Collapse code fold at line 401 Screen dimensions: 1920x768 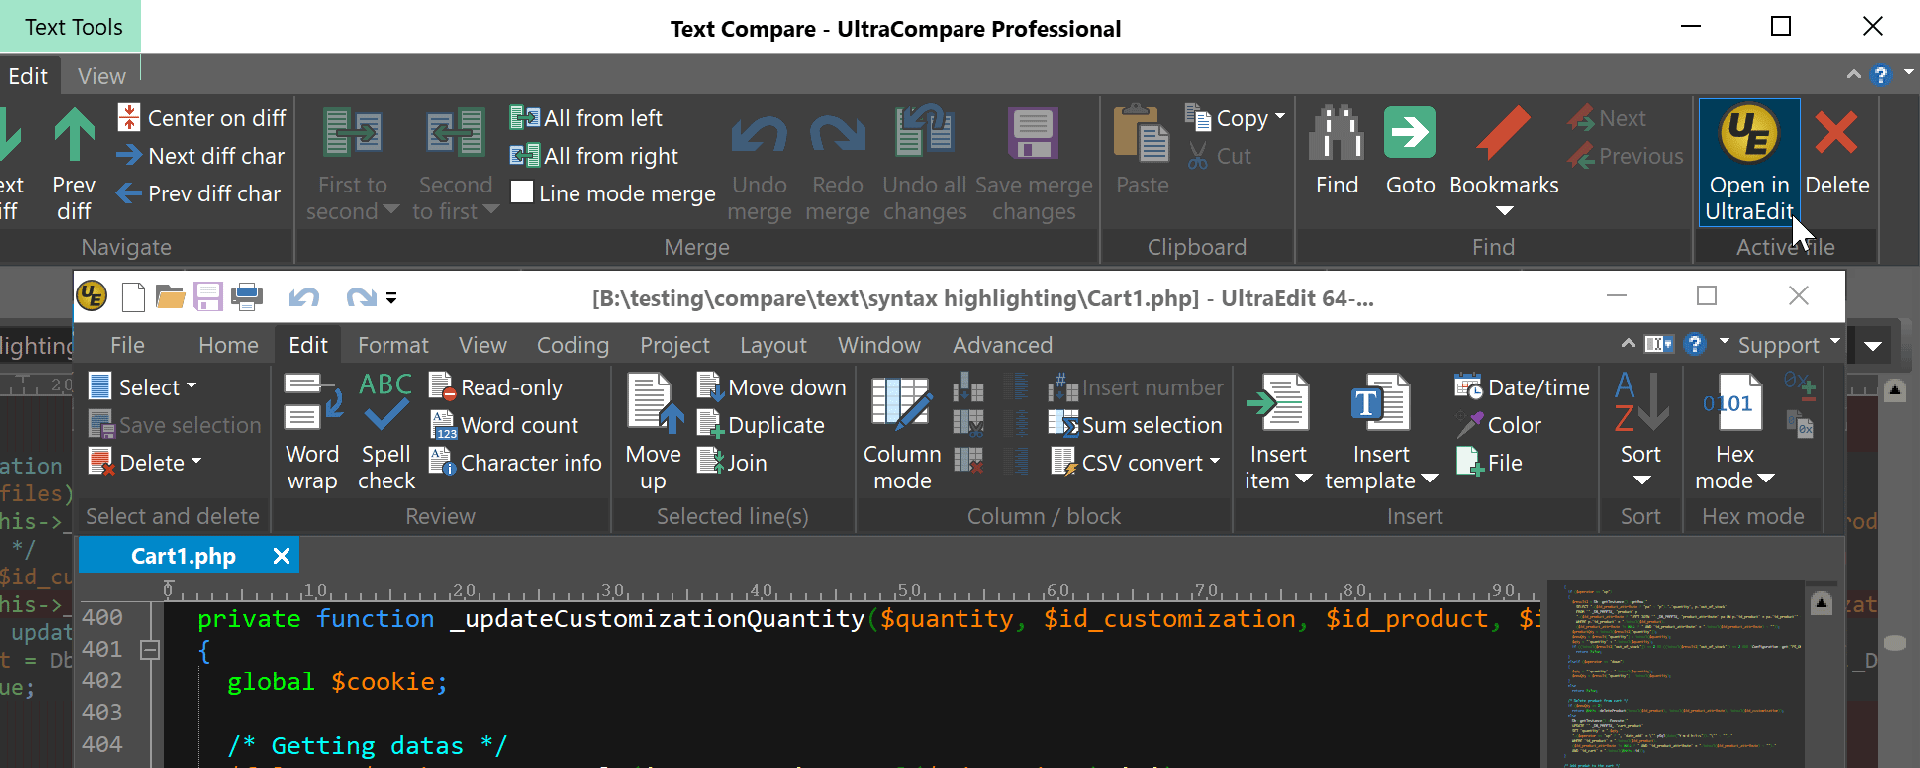tap(150, 650)
